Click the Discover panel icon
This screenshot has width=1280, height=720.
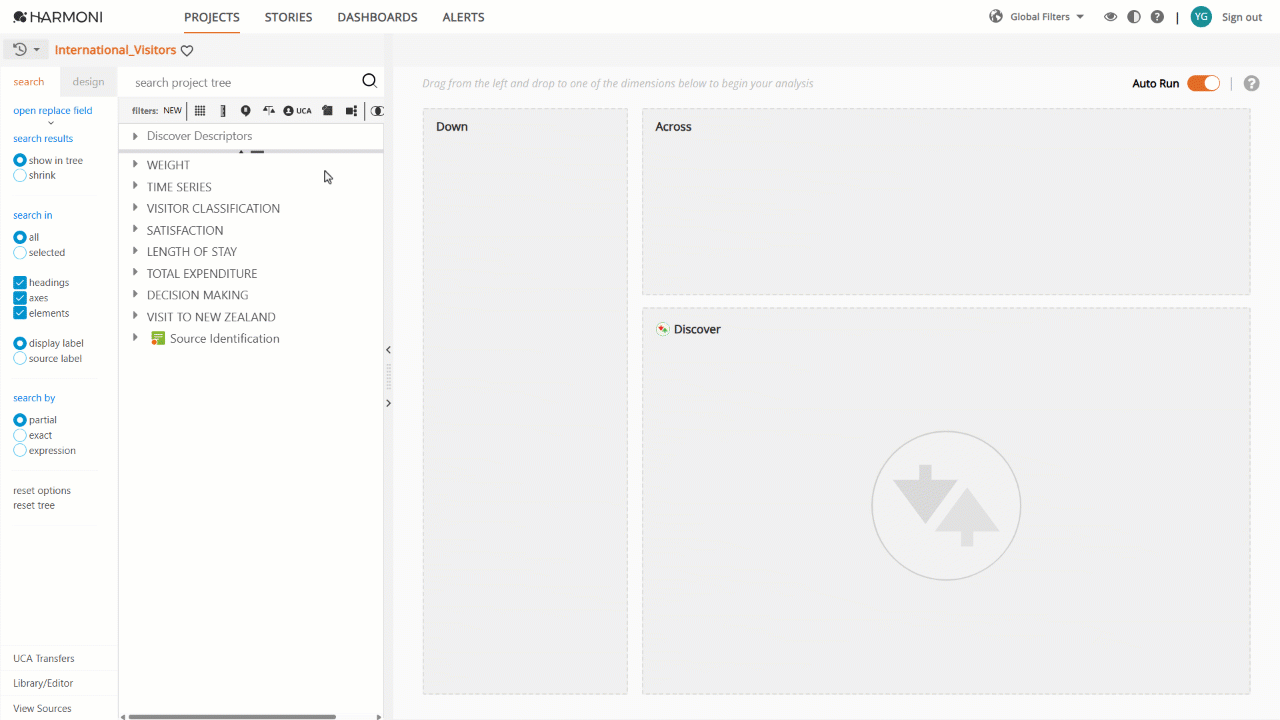(x=662, y=329)
